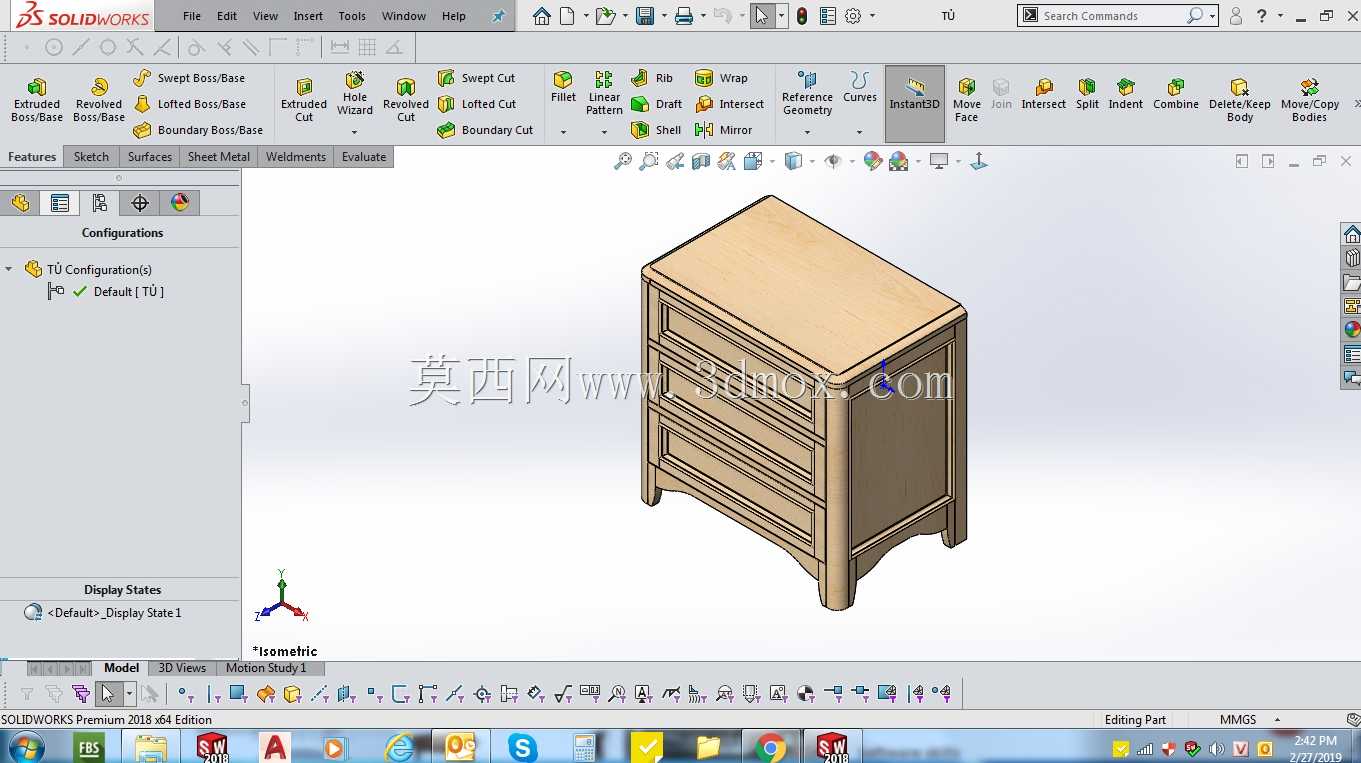This screenshot has width=1361, height=763.
Task: Open the FeatureManager design tree icon
Action: tap(20, 203)
